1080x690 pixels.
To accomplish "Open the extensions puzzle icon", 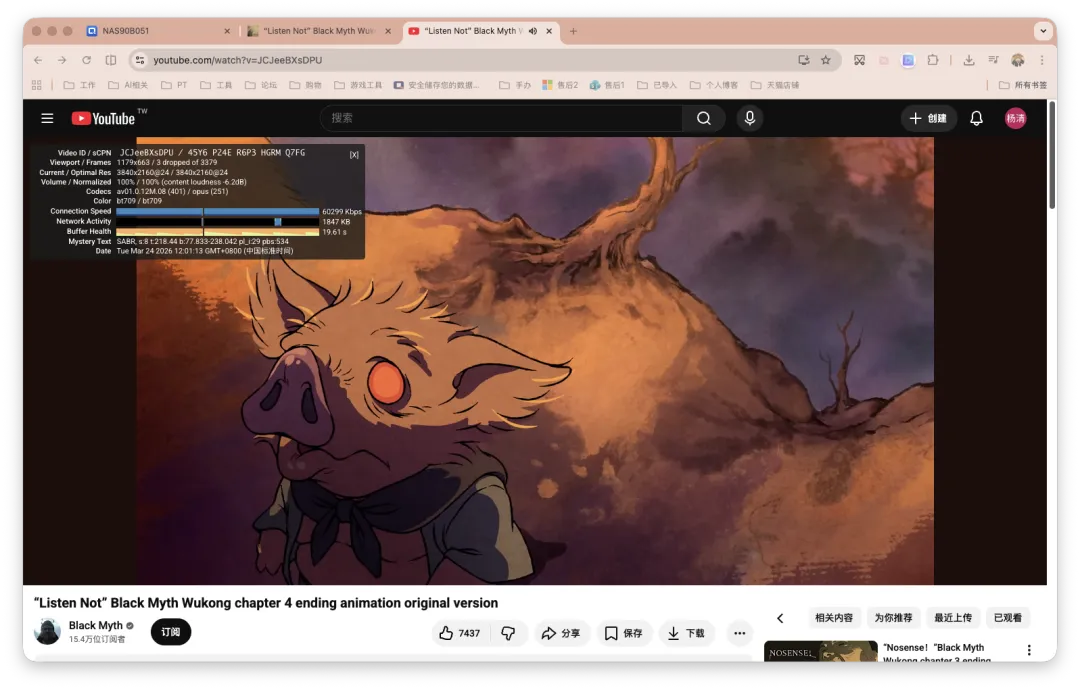I will point(933,60).
